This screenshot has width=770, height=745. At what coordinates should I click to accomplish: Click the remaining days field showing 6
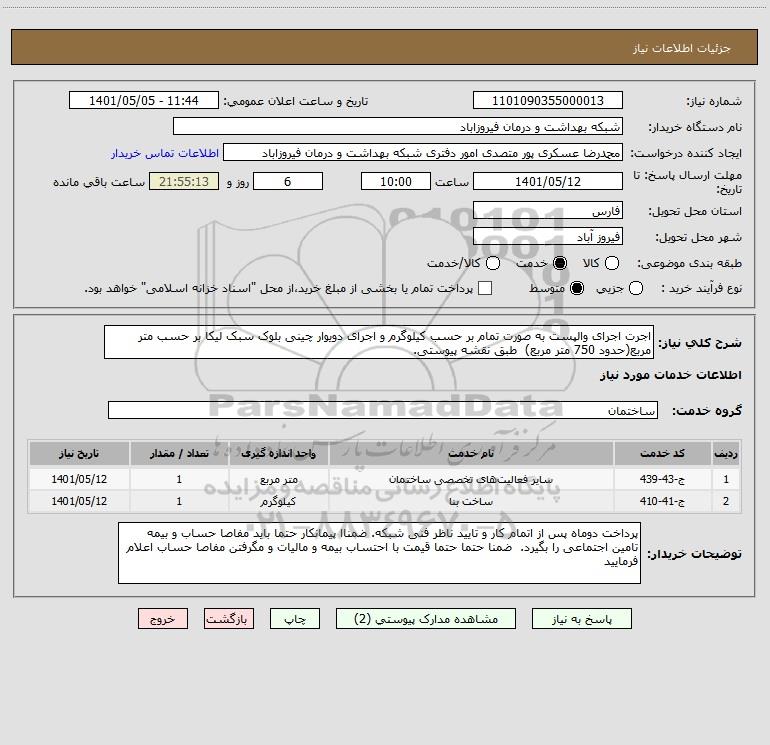pos(288,181)
